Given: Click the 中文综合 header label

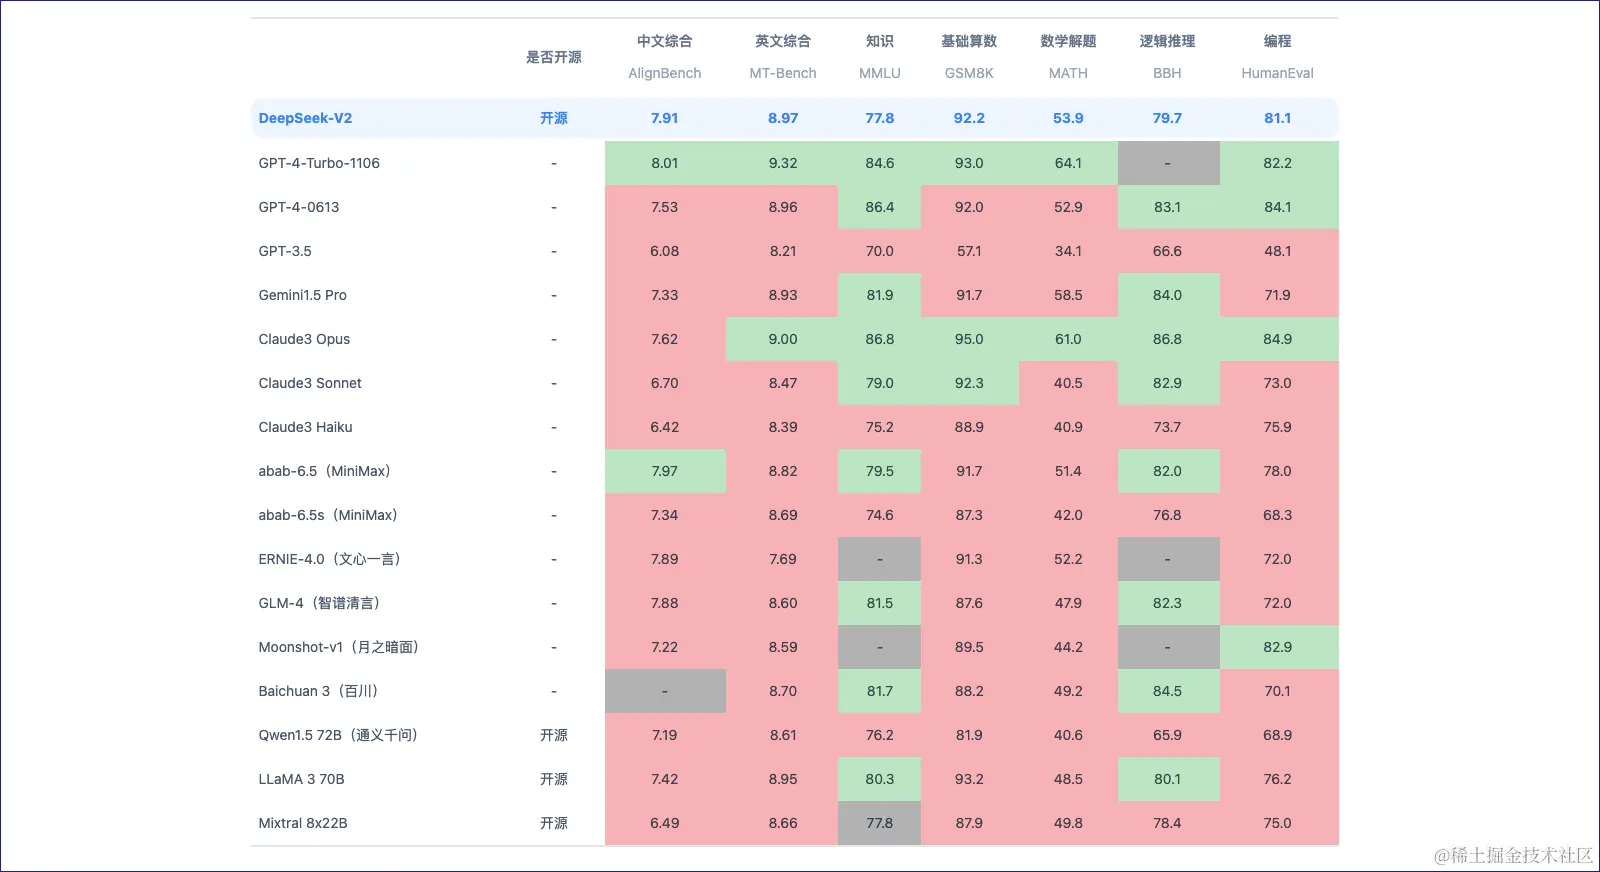Looking at the screenshot, I should coord(664,41).
